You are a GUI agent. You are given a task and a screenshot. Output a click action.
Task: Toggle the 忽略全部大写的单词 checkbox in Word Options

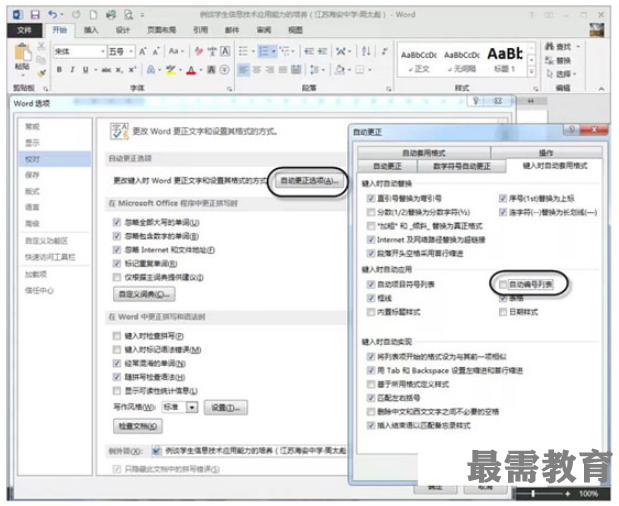(117, 223)
